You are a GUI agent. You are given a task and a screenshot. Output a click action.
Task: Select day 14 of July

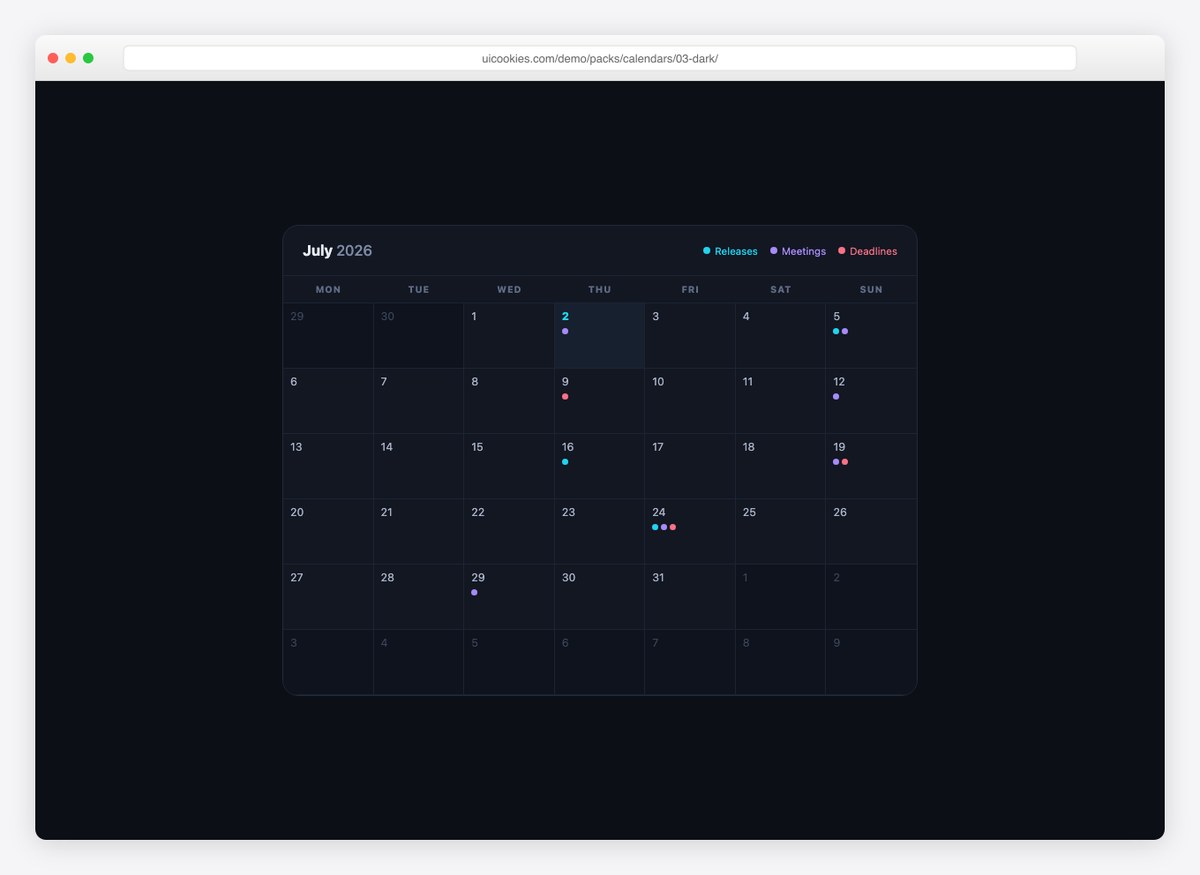(419, 466)
